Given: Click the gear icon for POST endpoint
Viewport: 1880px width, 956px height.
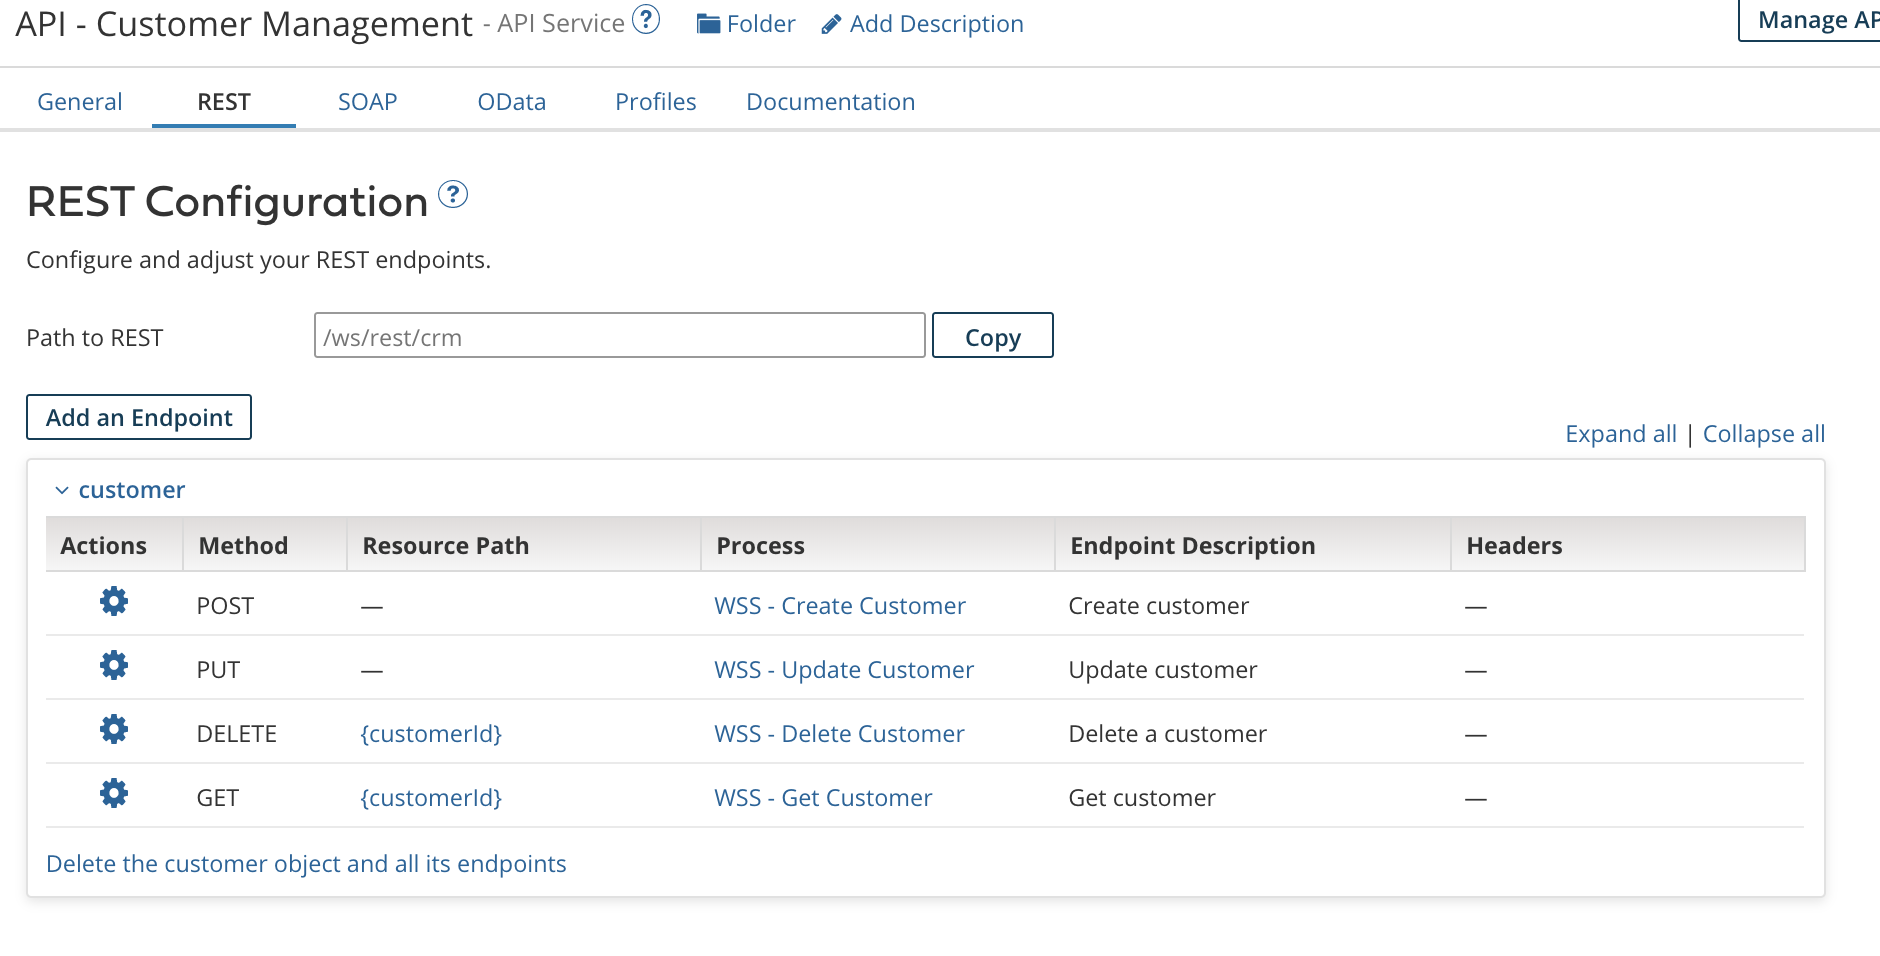Looking at the screenshot, I should (x=114, y=602).
